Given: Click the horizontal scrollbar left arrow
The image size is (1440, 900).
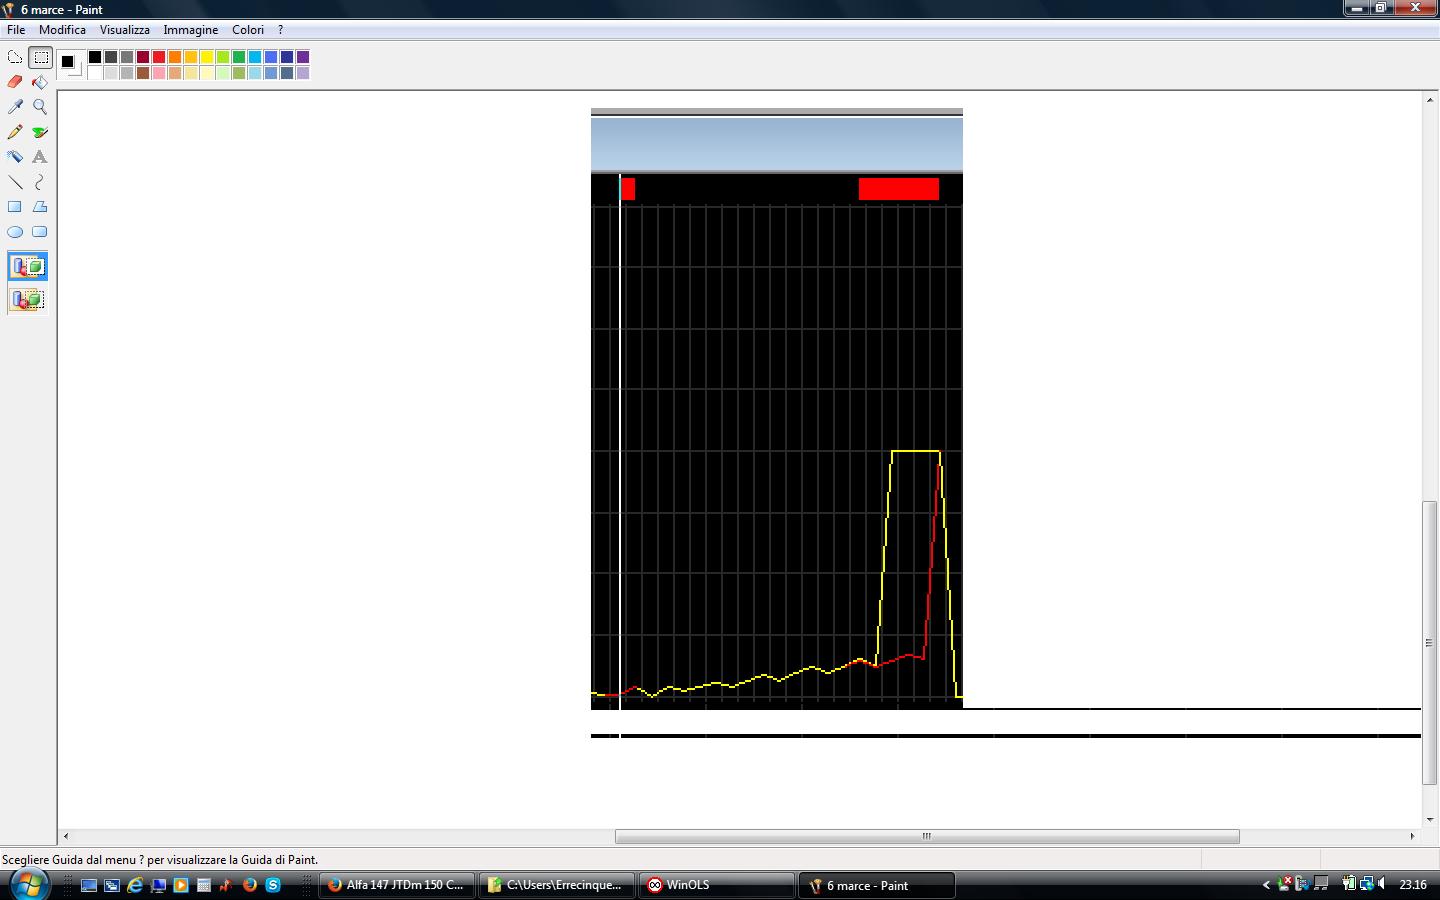Looking at the screenshot, I should (66, 836).
